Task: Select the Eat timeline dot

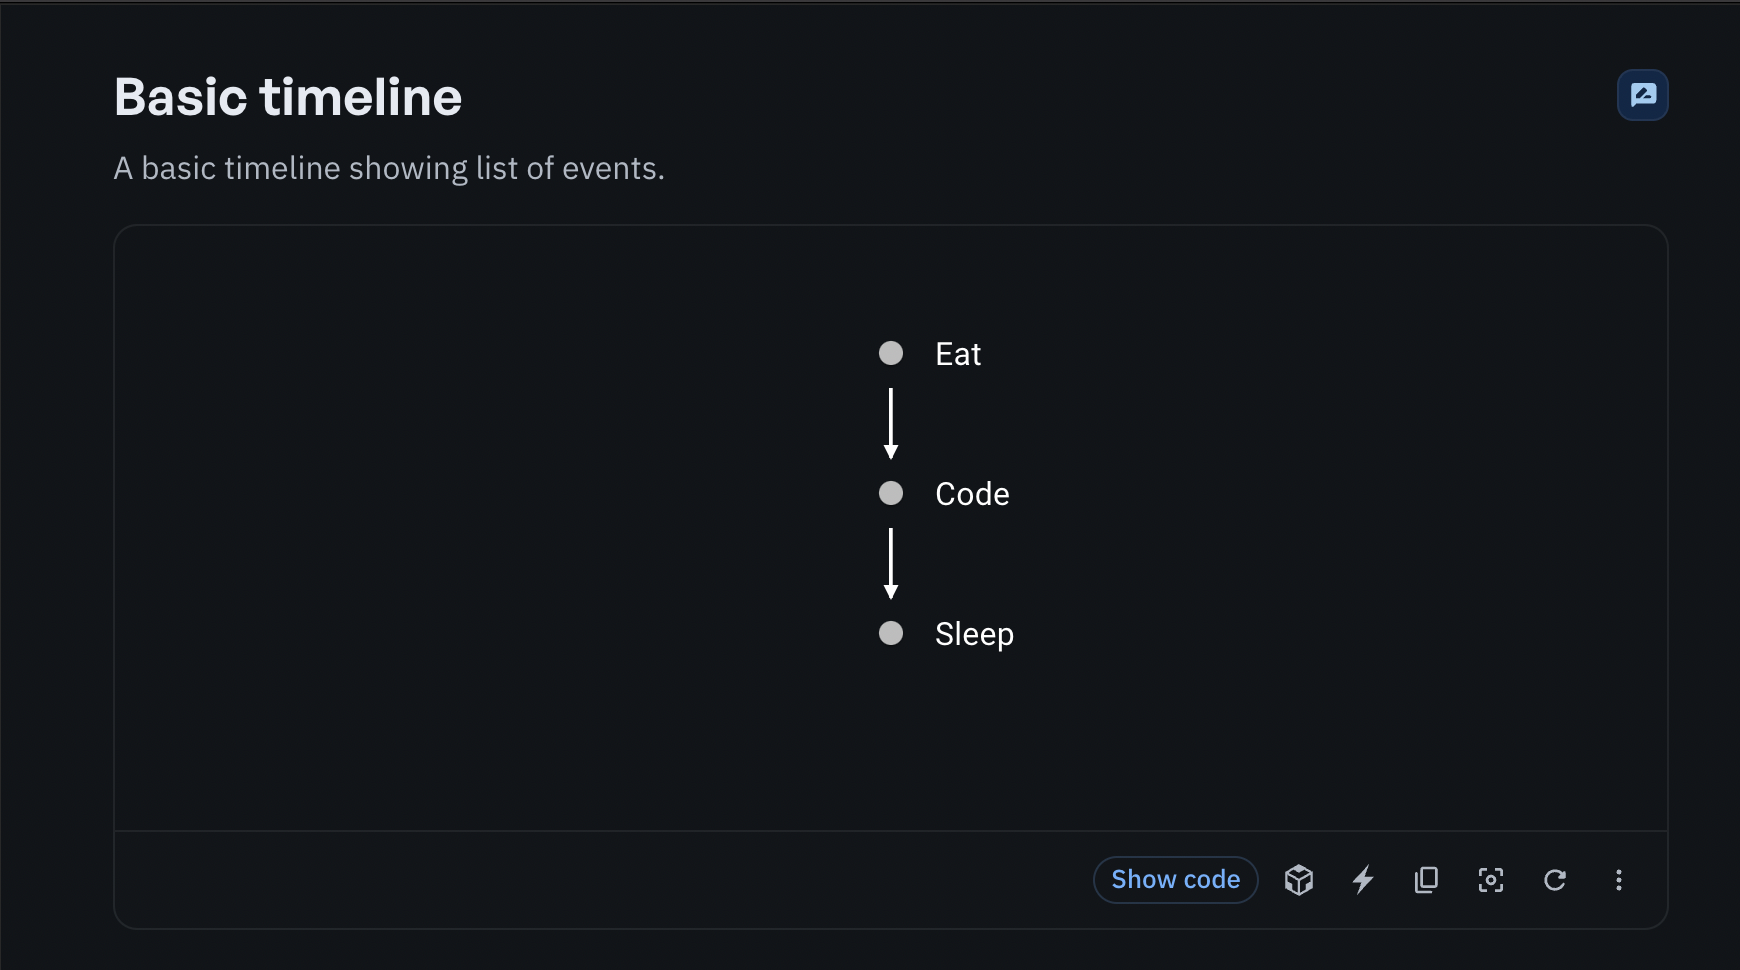Action: tap(891, 353)
